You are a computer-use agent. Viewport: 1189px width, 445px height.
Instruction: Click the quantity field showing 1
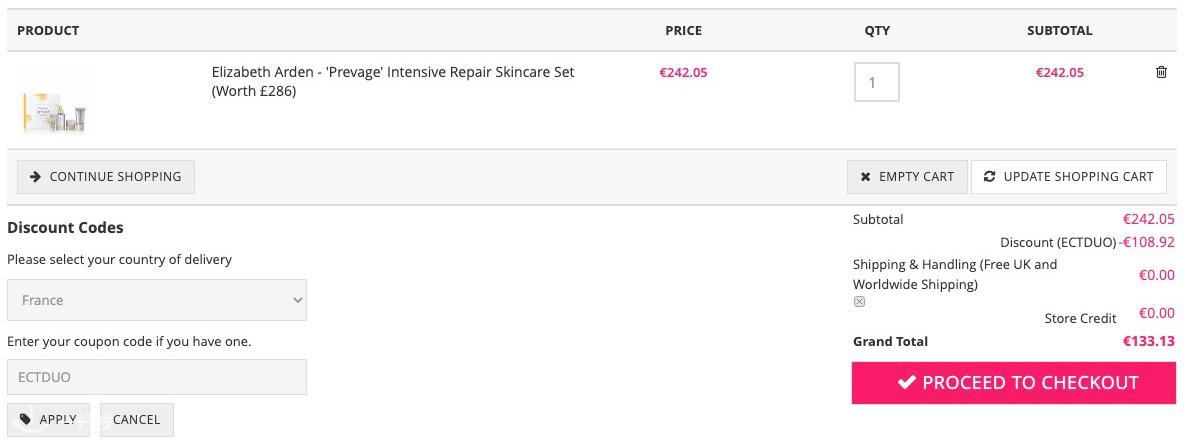pyautogui.click(x=876, y=82)
